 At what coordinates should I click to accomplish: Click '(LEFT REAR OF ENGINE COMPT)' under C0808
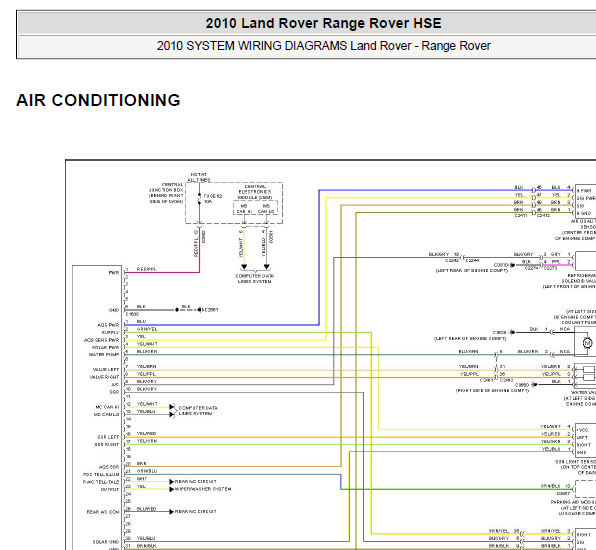point(470,338)
